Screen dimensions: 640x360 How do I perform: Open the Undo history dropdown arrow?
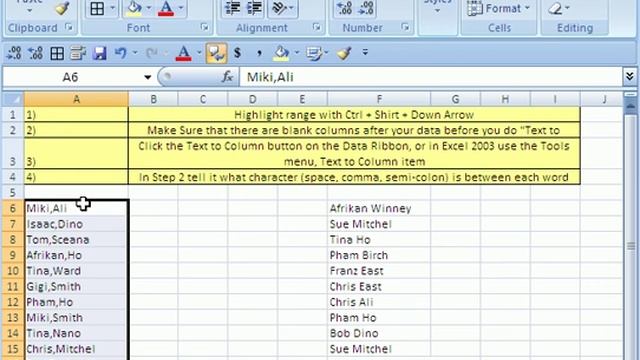(135, 53)
